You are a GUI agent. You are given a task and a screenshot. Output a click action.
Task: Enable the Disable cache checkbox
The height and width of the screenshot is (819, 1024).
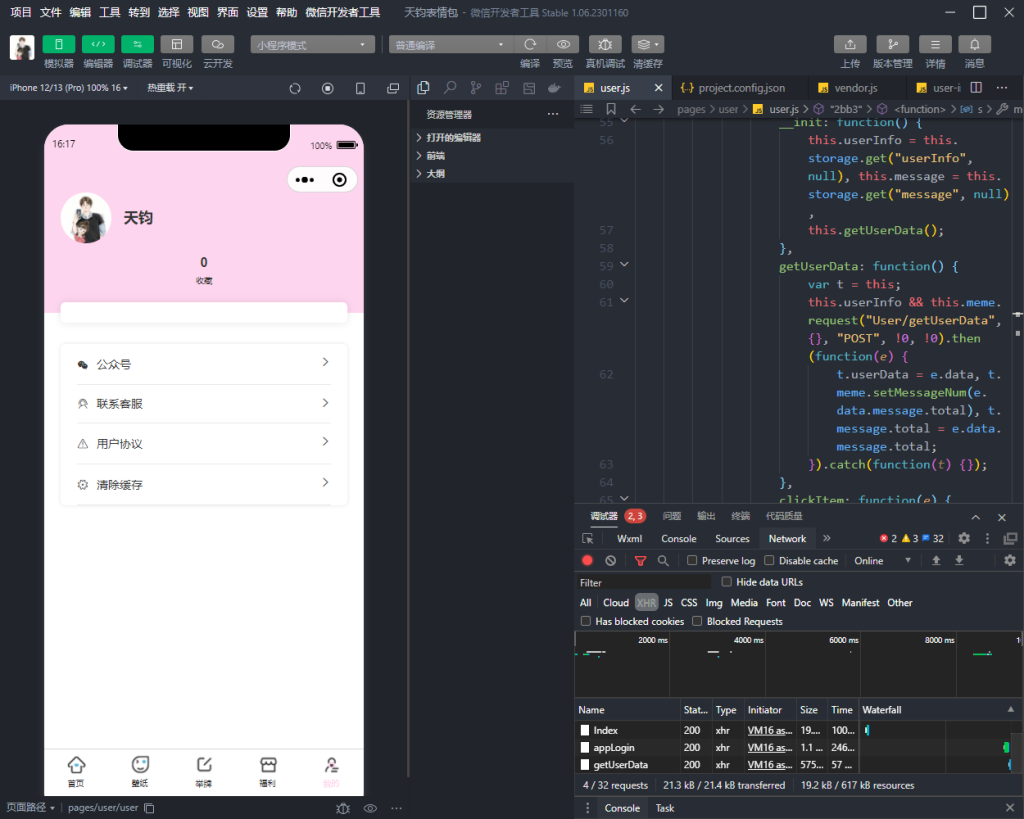pos(769,560)
